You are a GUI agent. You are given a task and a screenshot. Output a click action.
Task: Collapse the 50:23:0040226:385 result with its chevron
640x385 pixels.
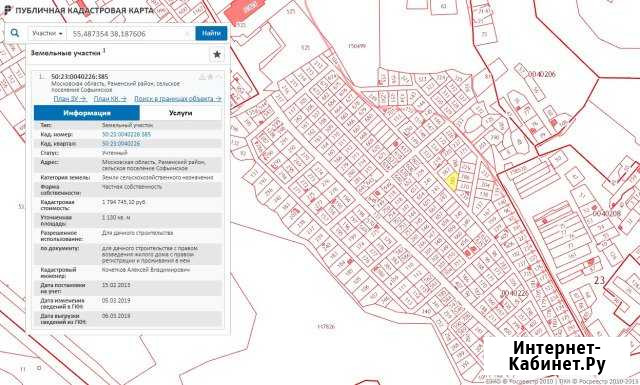[219, 77]
